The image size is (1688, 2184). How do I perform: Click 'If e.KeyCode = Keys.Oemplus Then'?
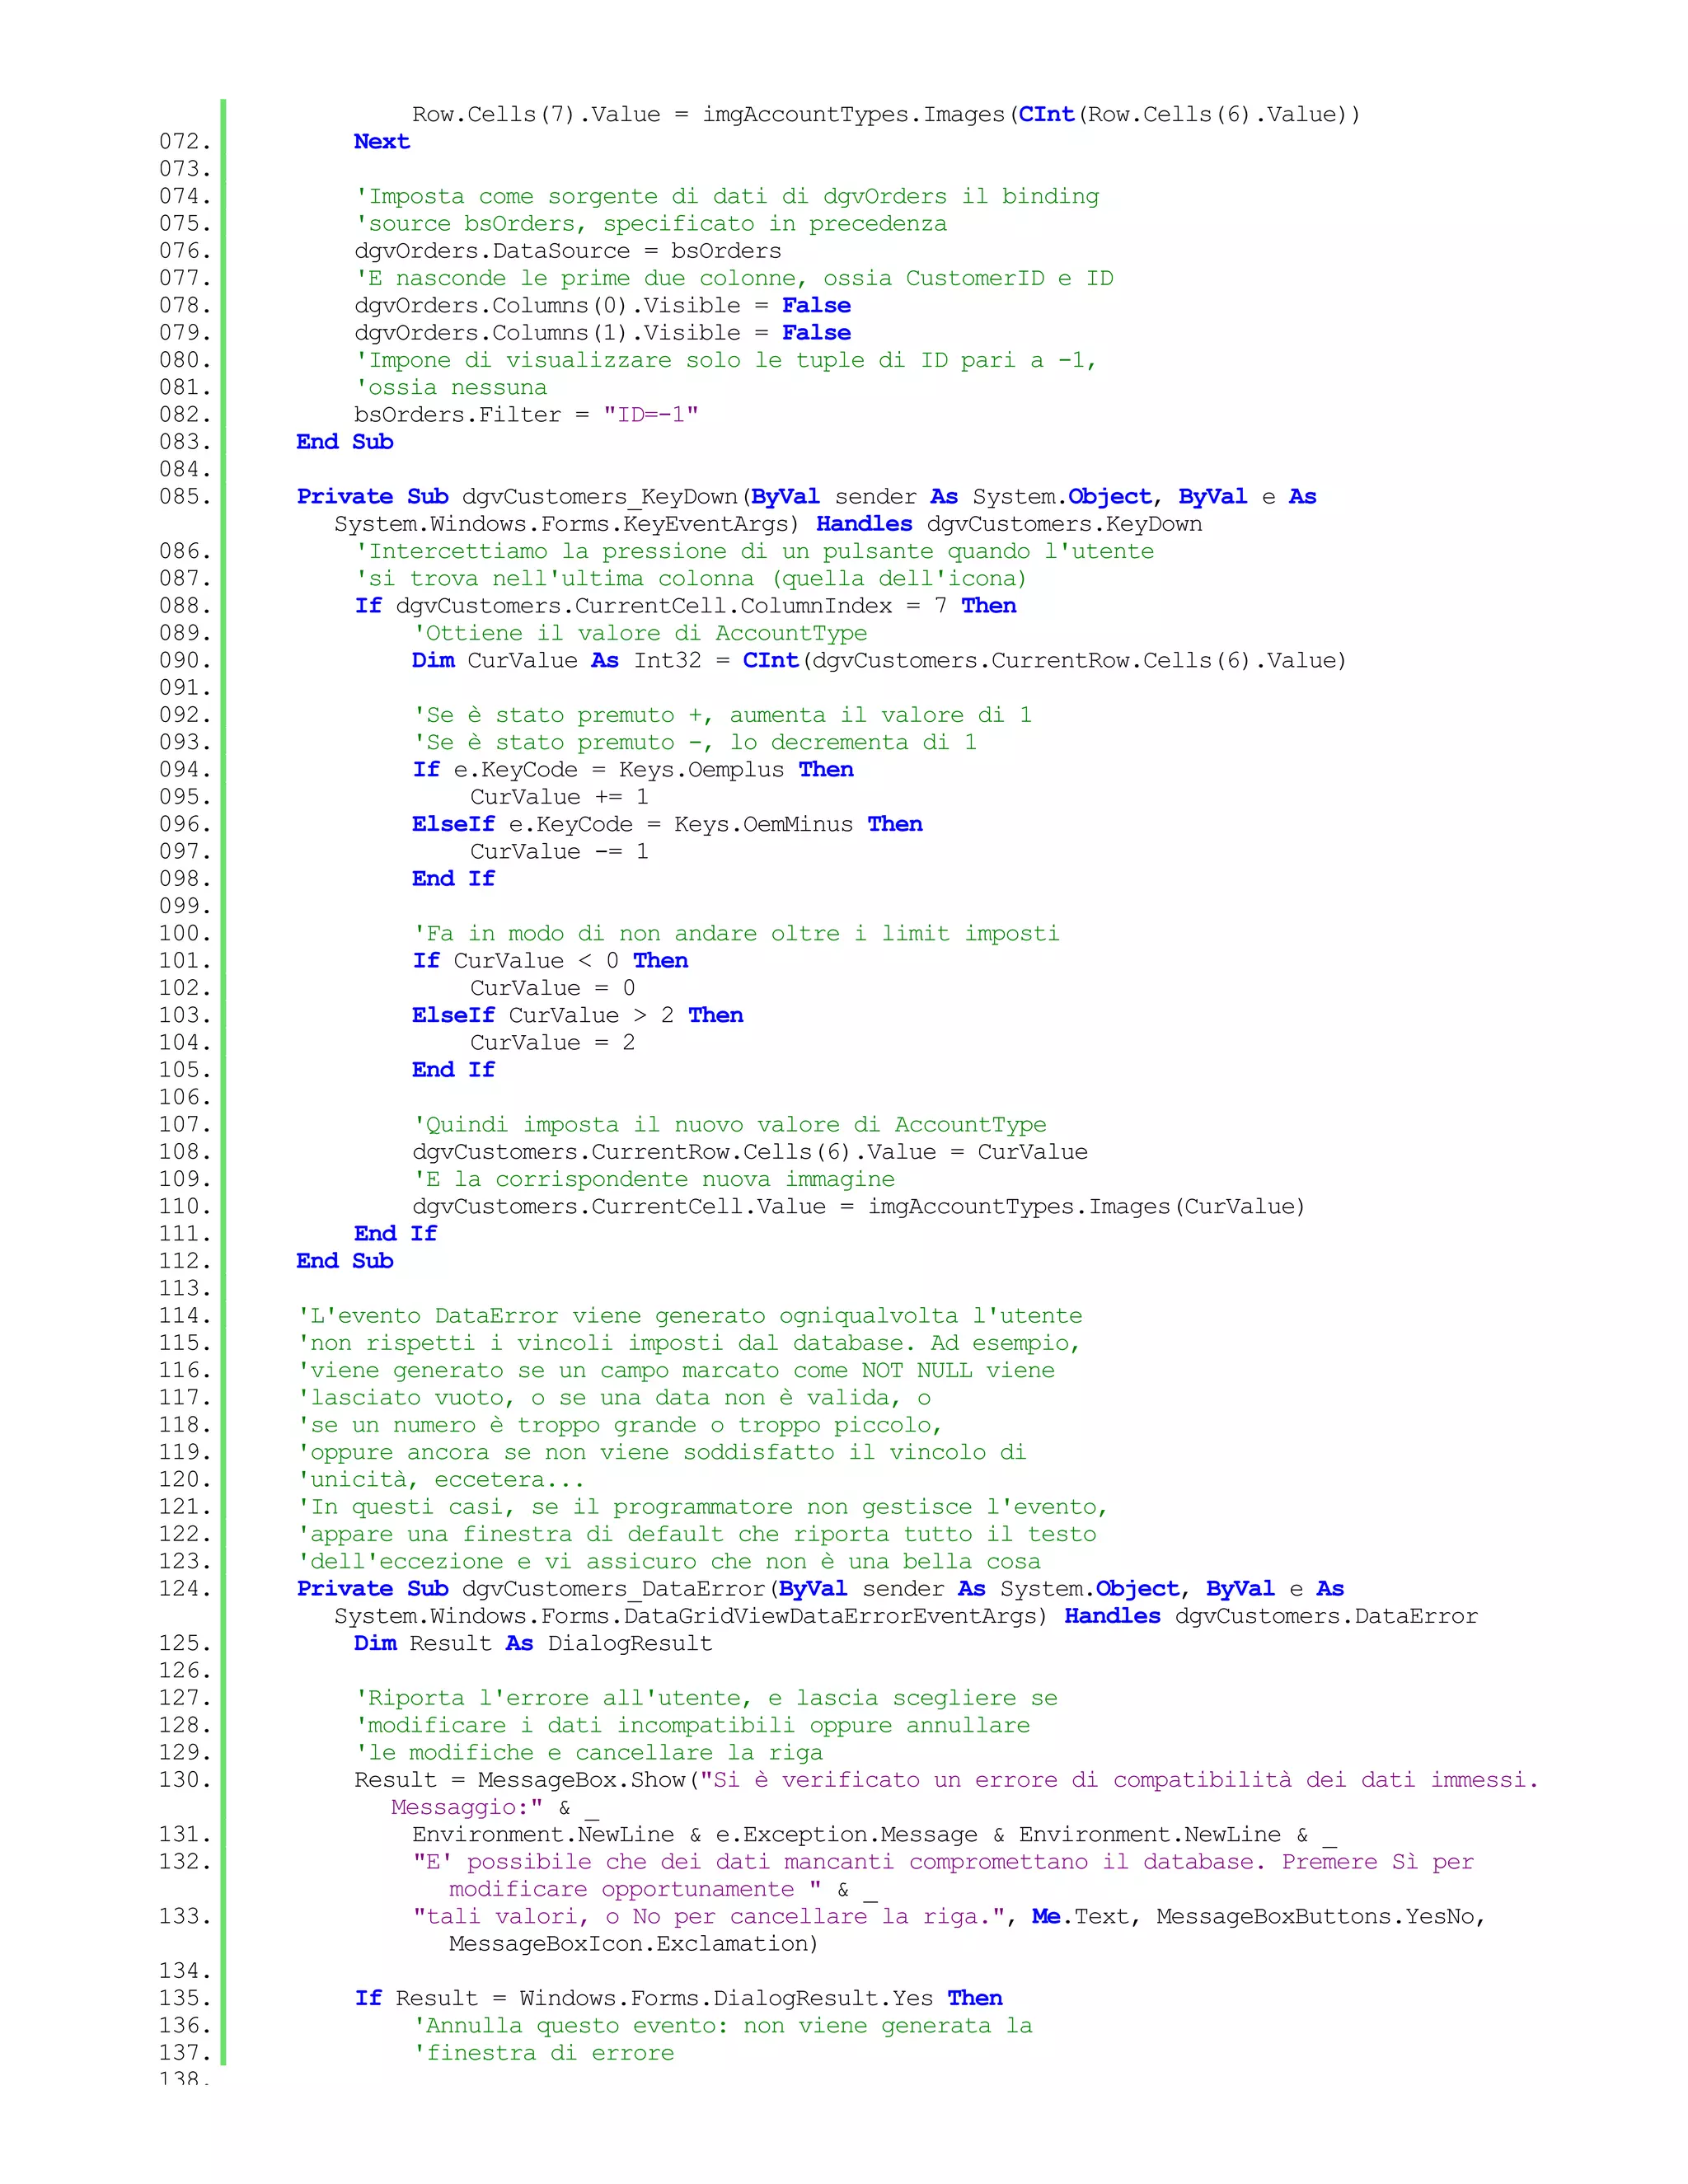(x=633, y=770)
